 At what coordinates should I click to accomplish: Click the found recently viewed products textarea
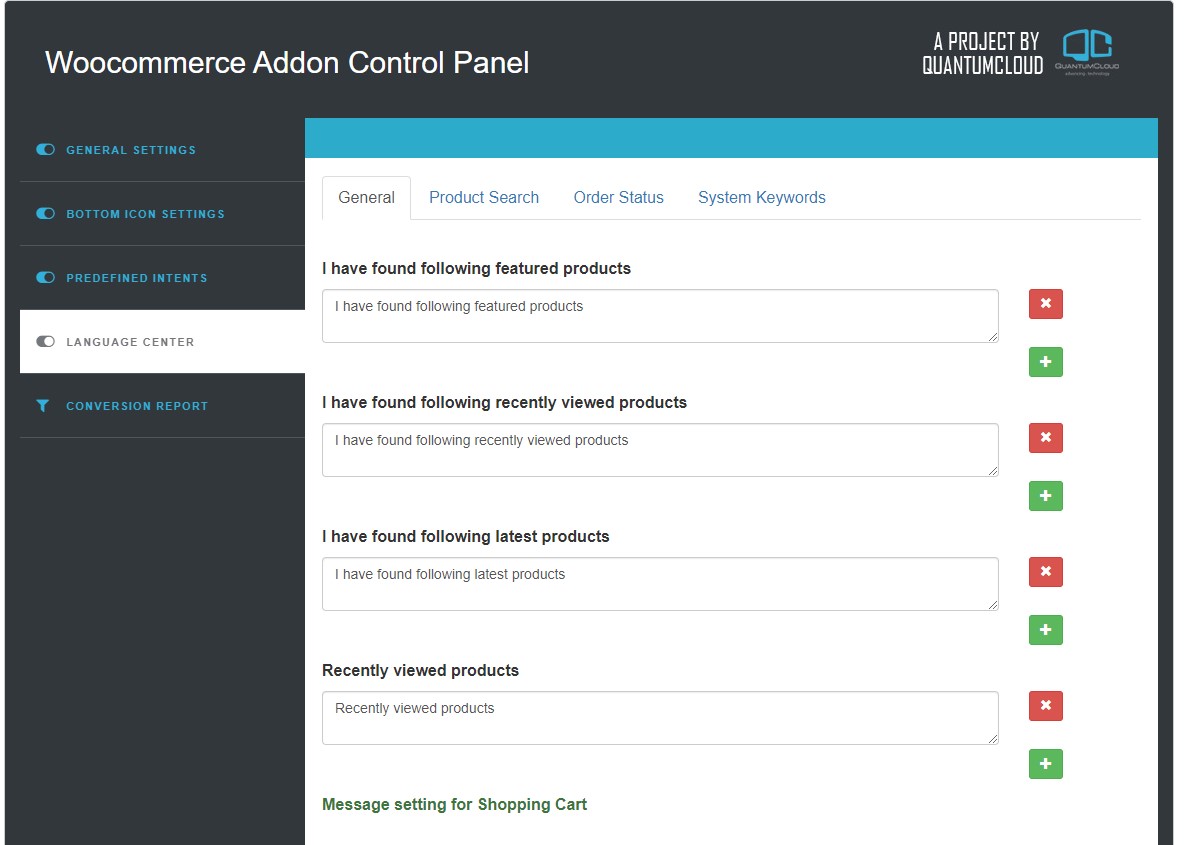(x=660, y=450)
